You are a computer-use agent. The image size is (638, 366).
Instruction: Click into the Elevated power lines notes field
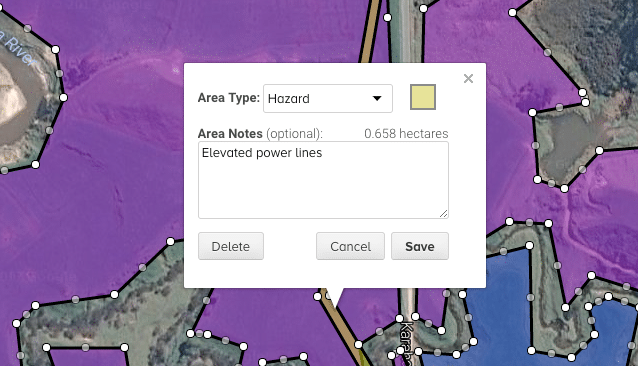tap(323, 180)
